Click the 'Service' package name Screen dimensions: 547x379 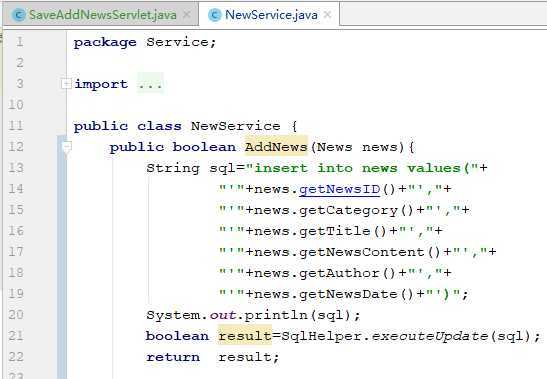pos(177,42)
